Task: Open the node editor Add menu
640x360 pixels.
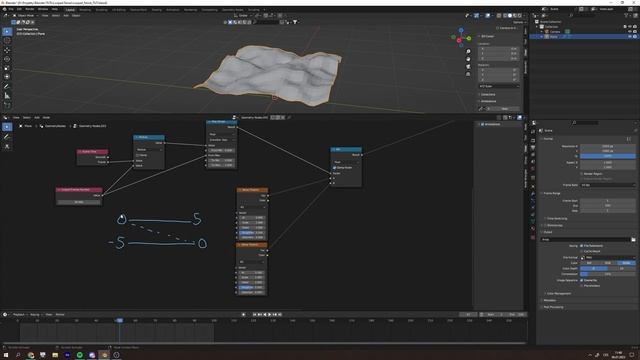Action: click(x=37, y=118)
